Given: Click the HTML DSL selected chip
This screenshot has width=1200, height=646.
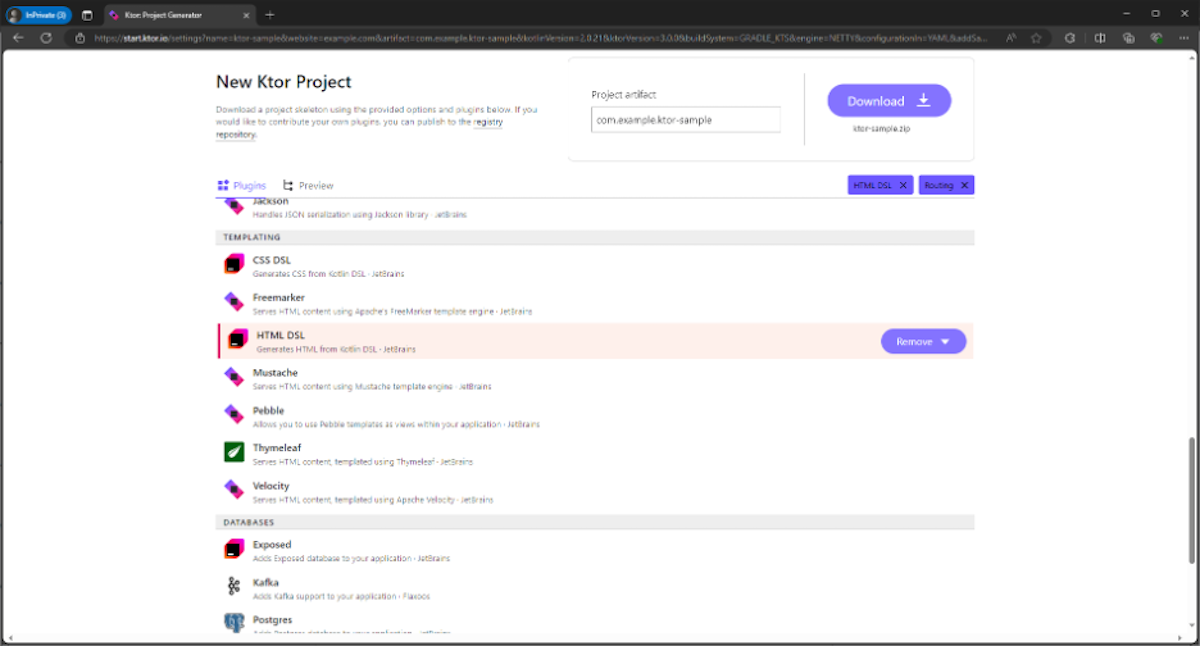Looking at the screenshot, I should click(880, 186).
